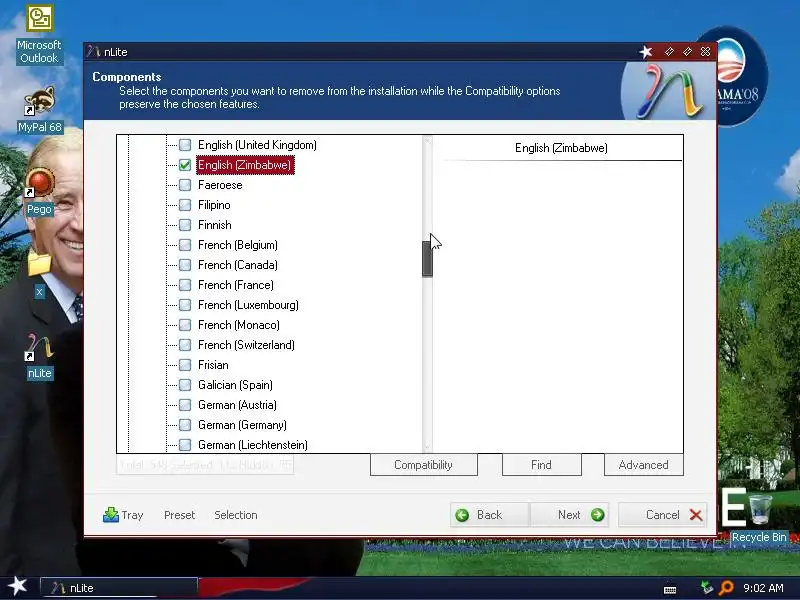Check the French (France) checkbox
This screenshot has width=800, height=600.
click(185, 285)
